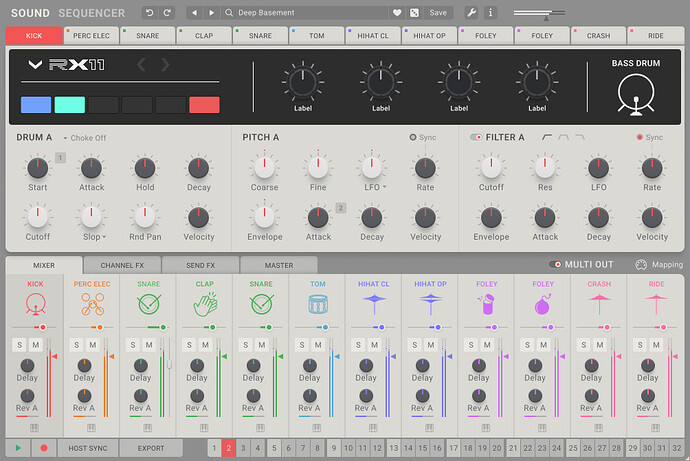Select Hihat CL cymbal icon
690x461 pixels.
[374, 304]
